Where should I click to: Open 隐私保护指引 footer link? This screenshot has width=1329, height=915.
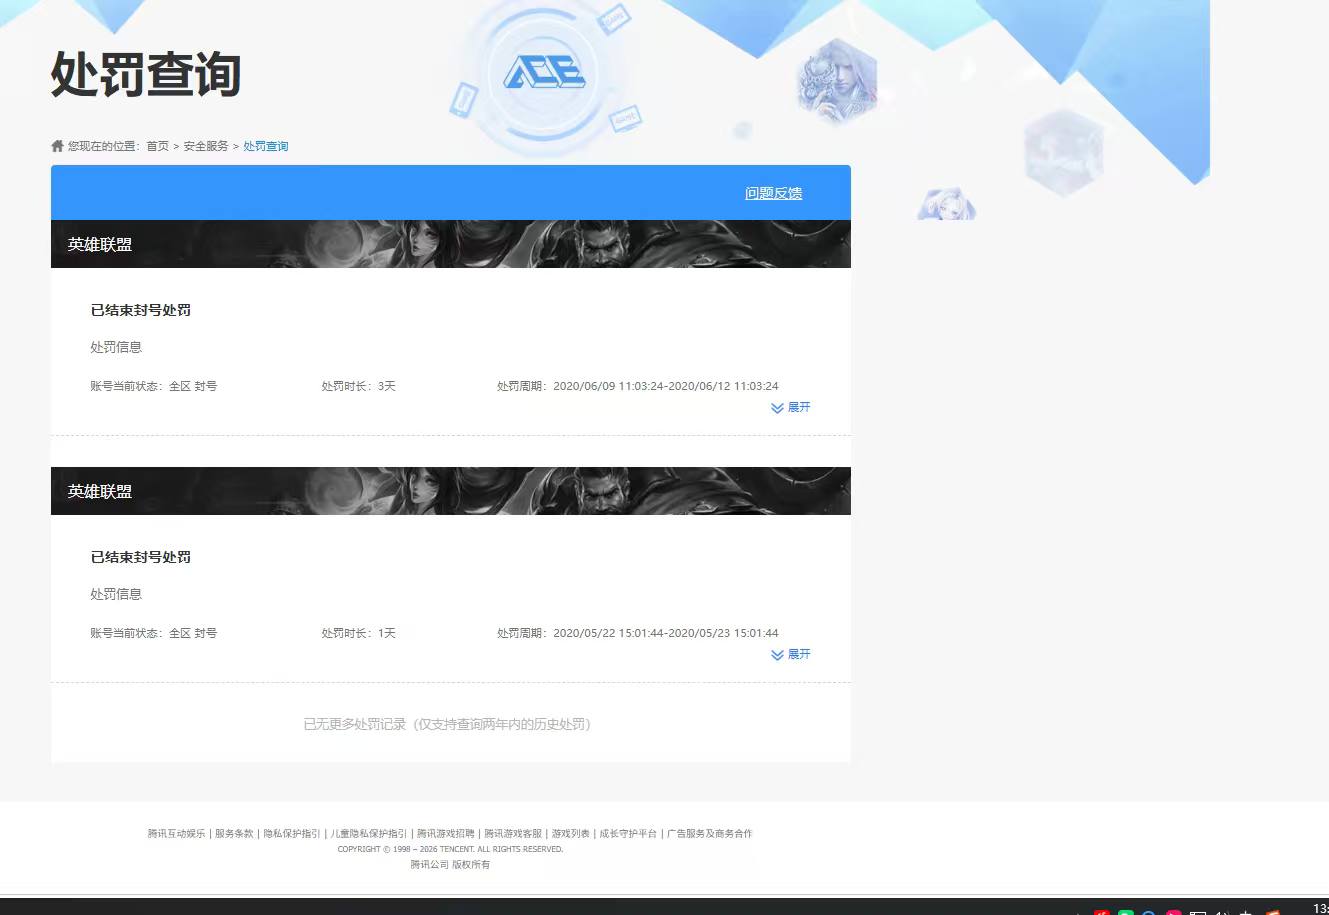click(x=292, y=833)
